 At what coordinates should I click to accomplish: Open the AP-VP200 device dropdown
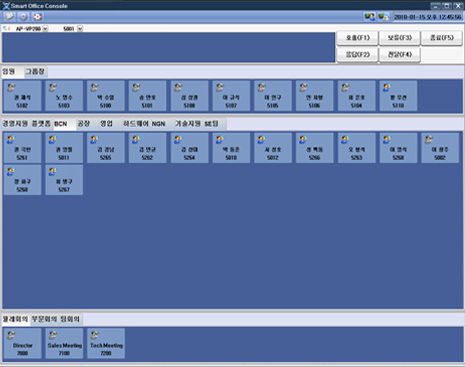(x=45, y=29)
